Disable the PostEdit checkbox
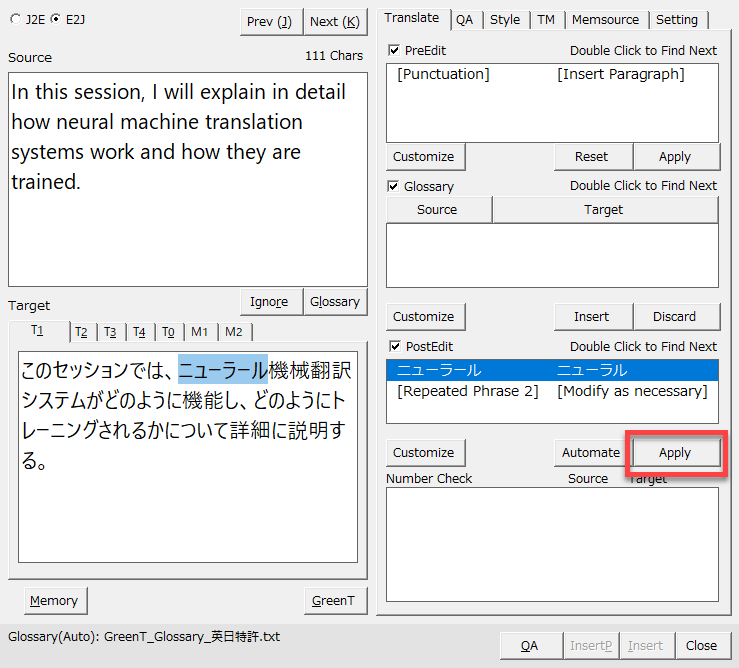The height and width of the screenshot is (668, 739). click(x=394, y=346)
